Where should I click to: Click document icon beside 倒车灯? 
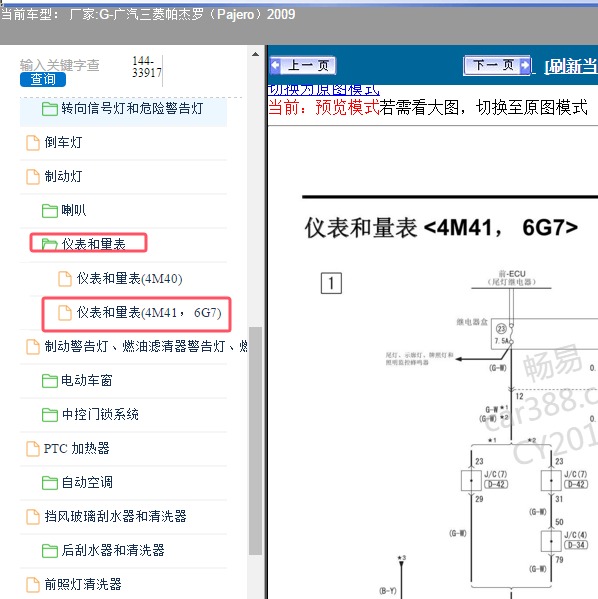[33, 143]
